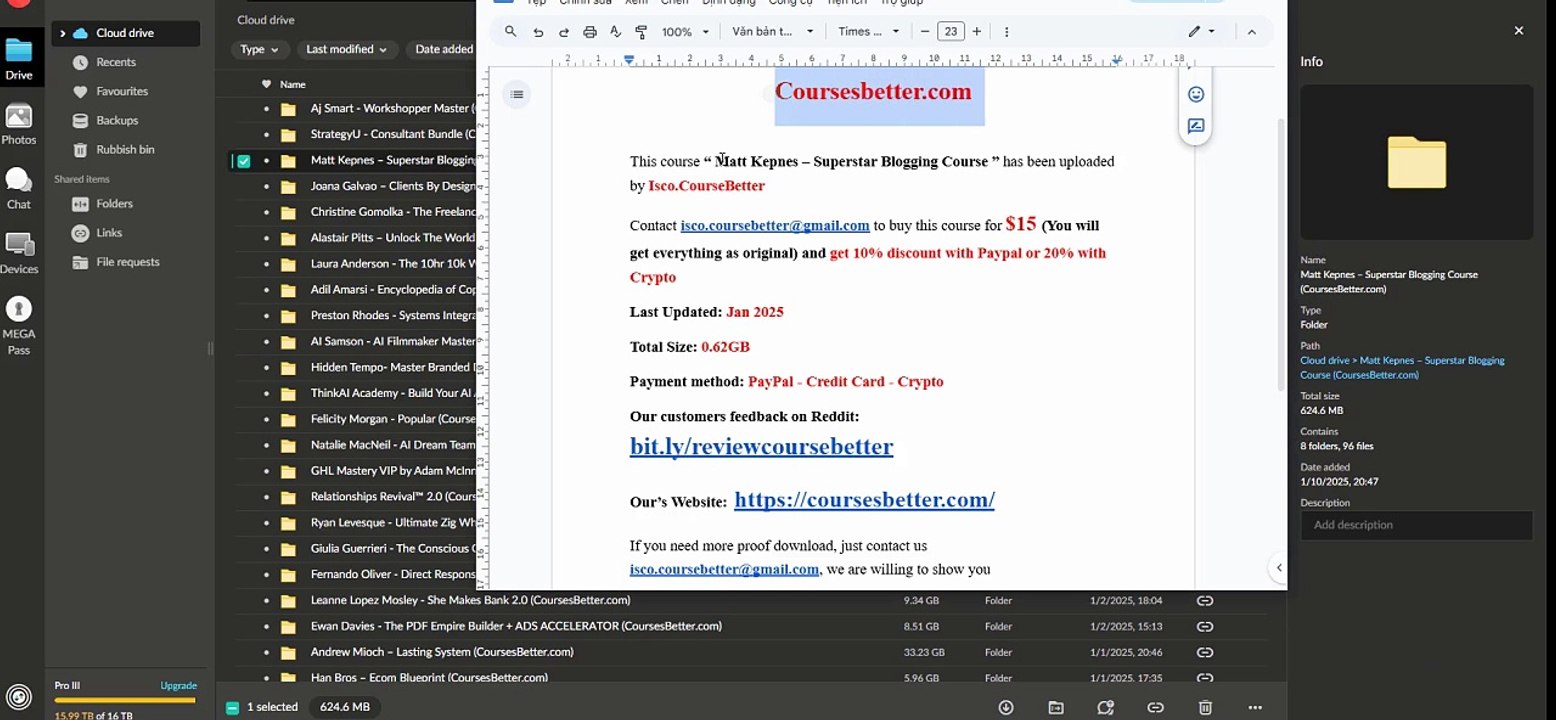Image resolution: width=1556 pixels, height=720 pixels.
Task: Collapse the document menus with the chevron
Action: click(1251, 32)
